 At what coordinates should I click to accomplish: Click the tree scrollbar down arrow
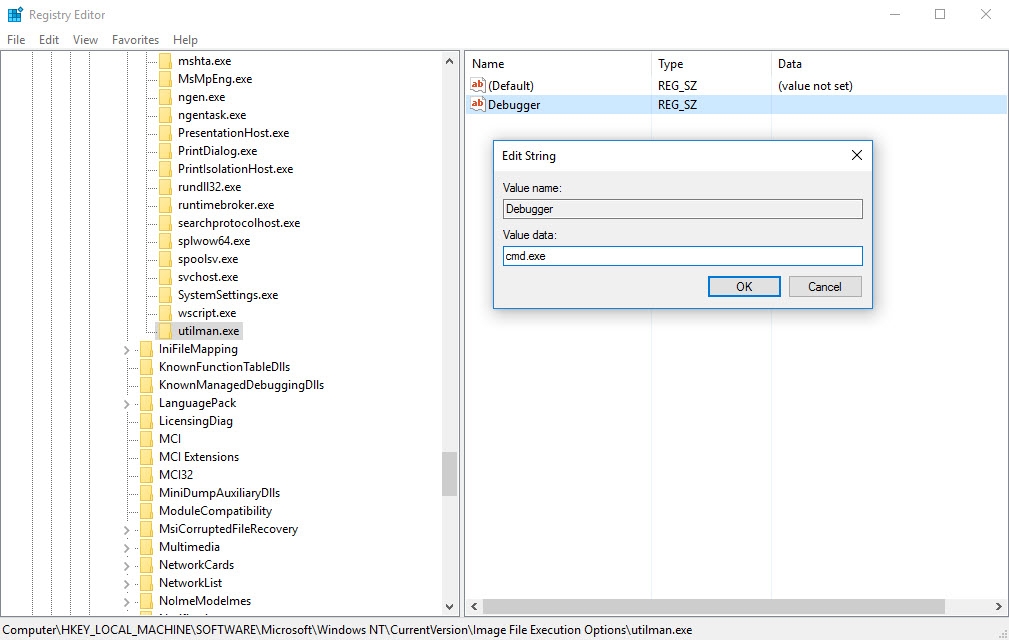tap(448, 606)
